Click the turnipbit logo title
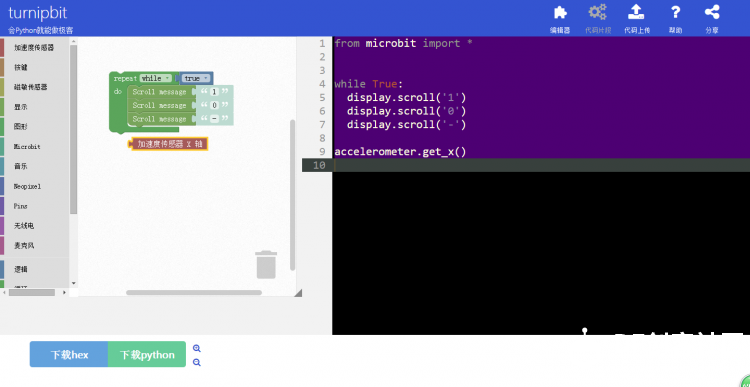750x387 pixels. point(38,13)
